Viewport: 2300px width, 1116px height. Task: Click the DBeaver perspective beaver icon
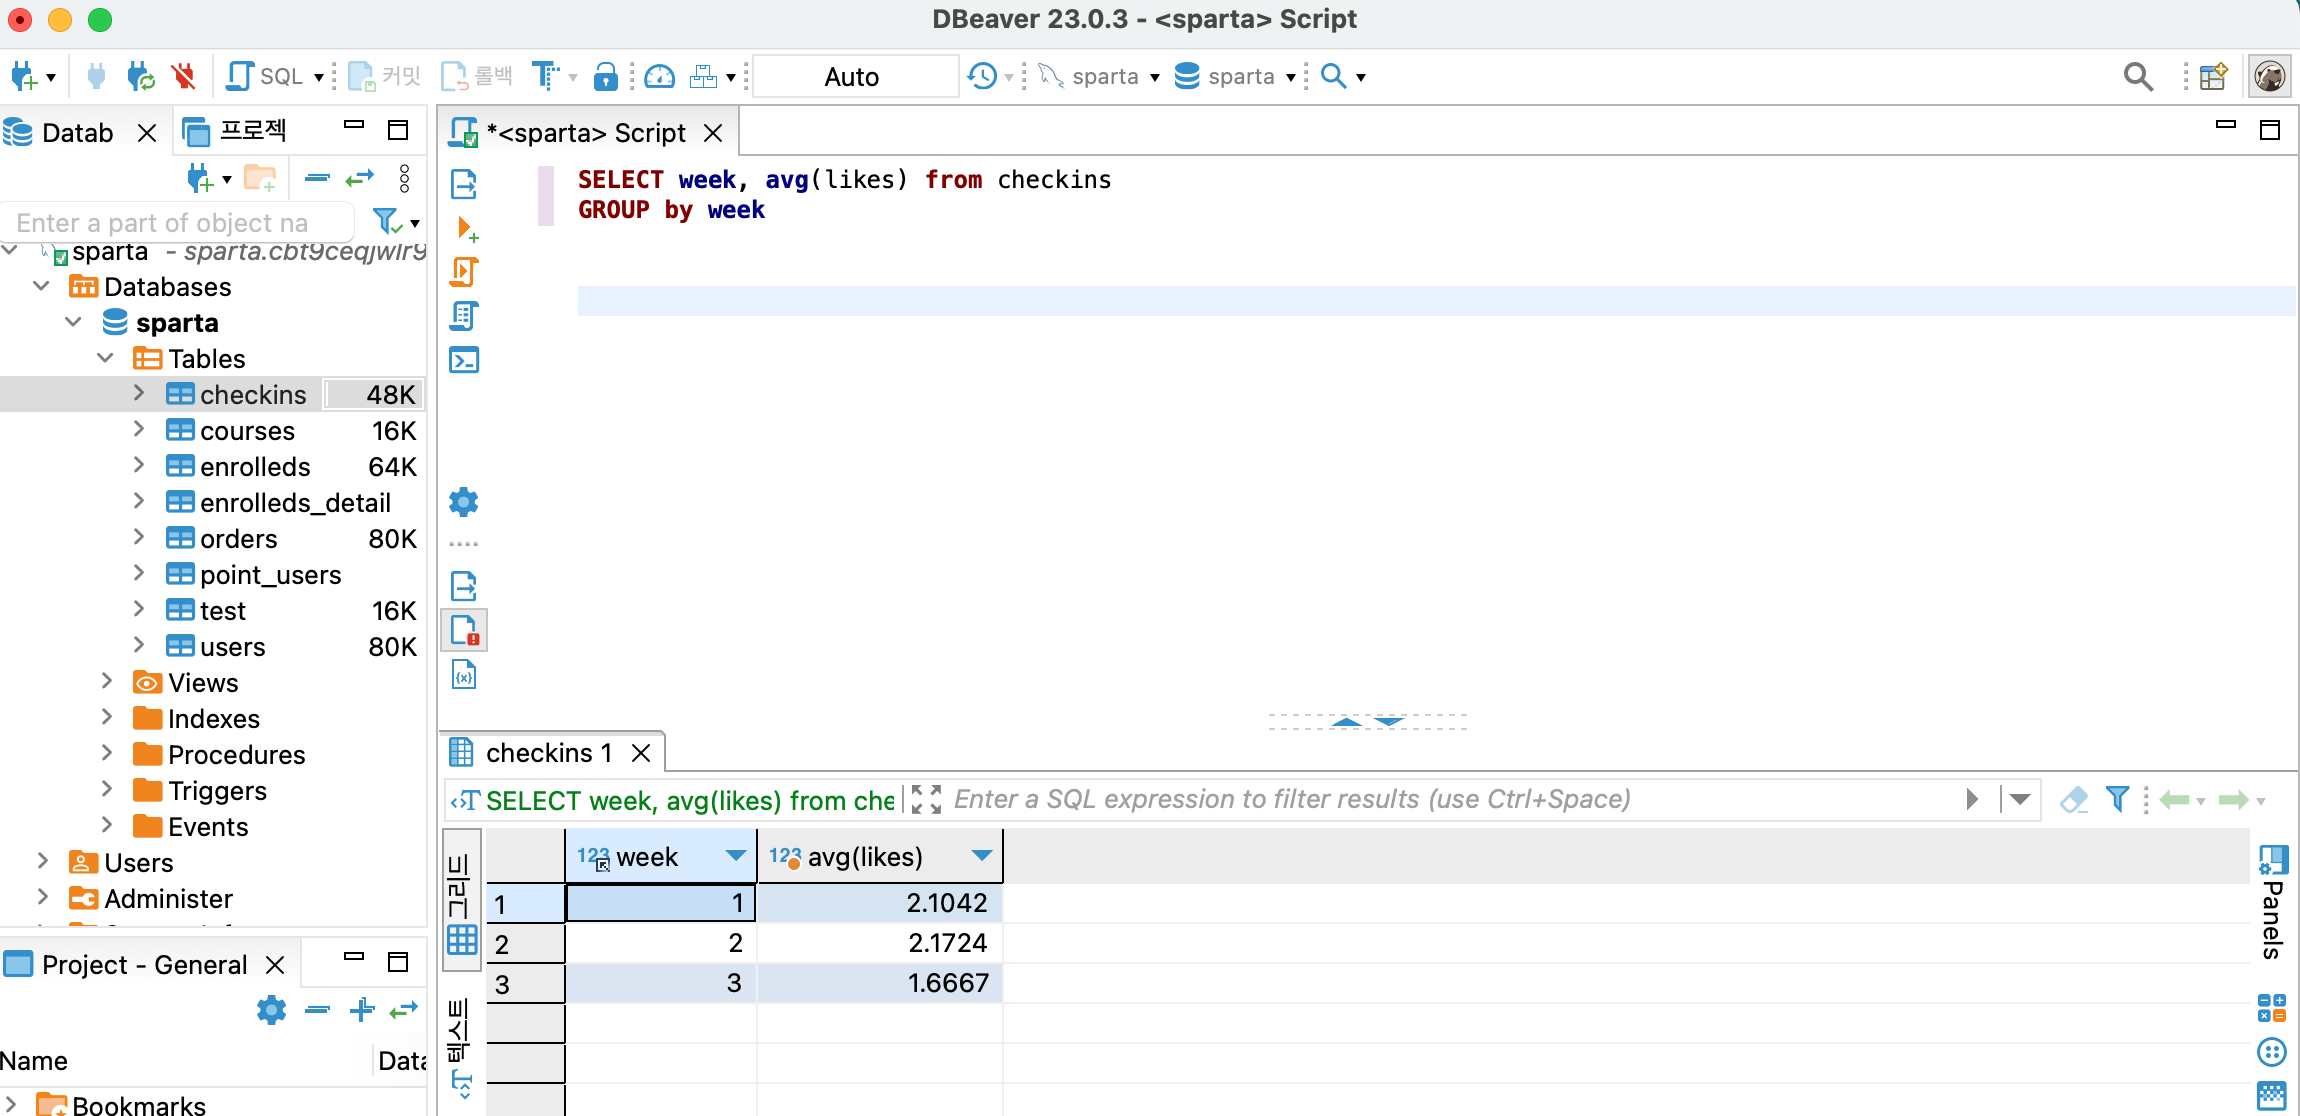(x=2269, y=77)
